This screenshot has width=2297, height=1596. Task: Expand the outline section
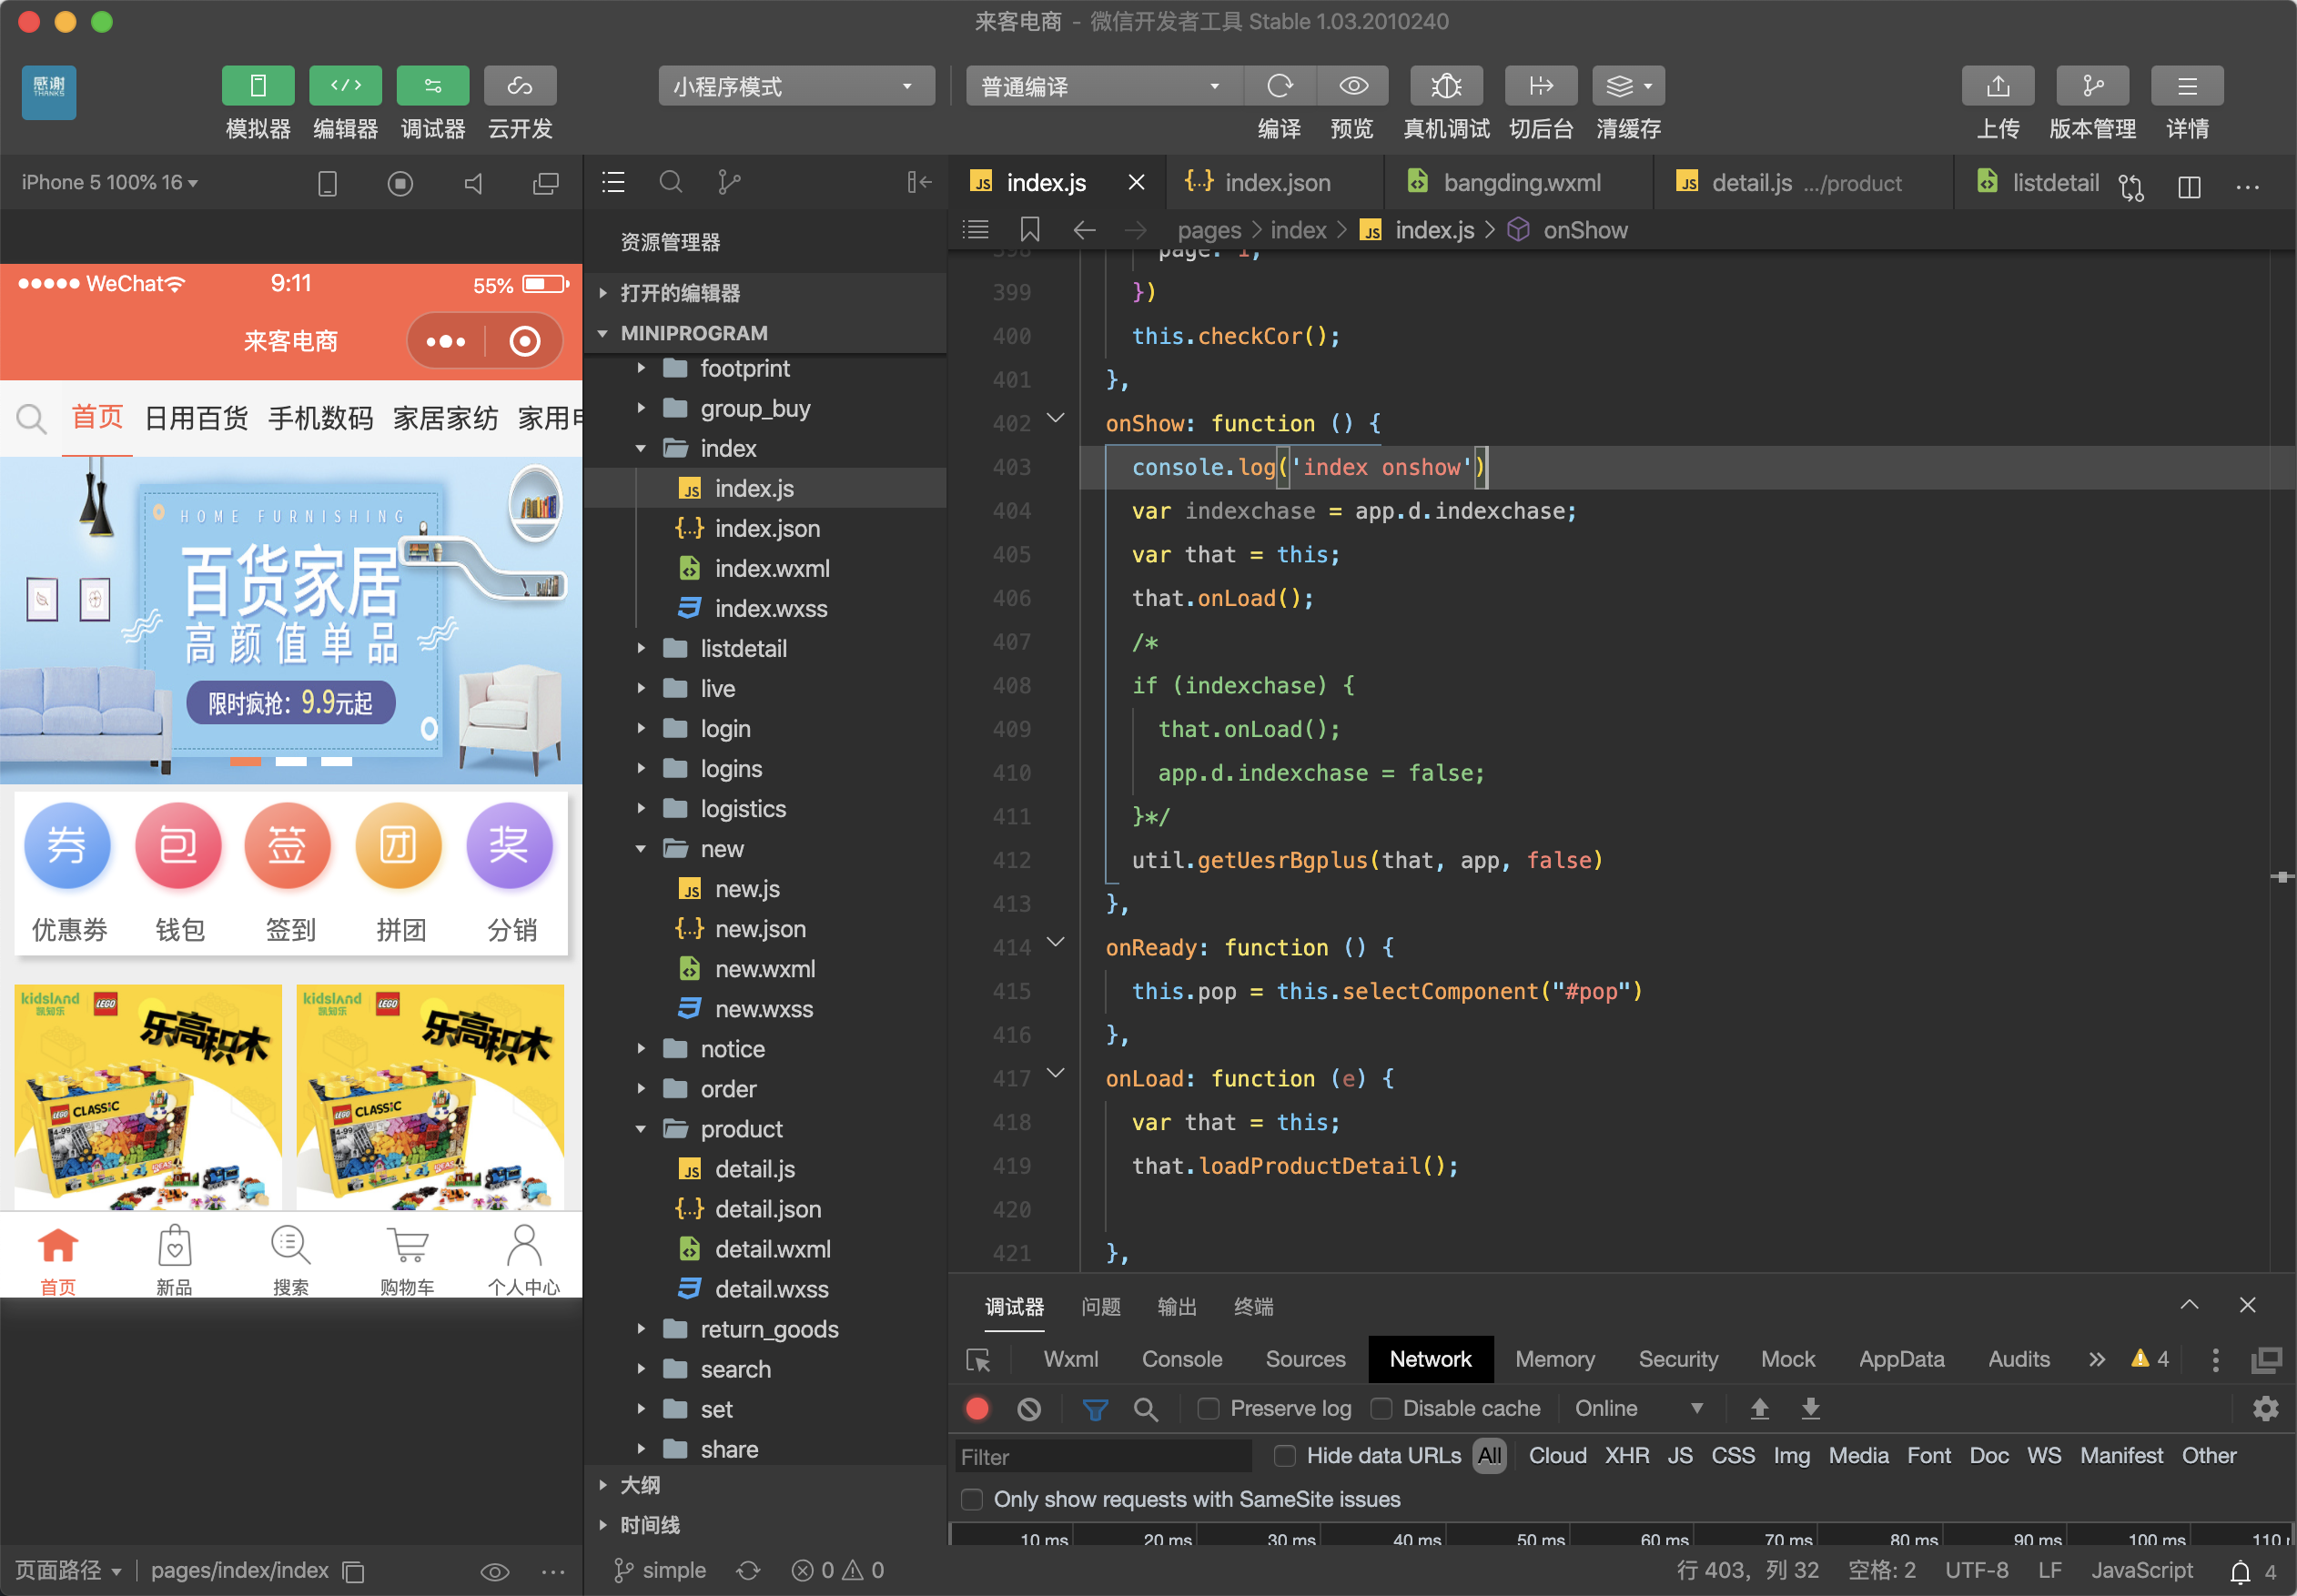click(x=766, y=1485)
